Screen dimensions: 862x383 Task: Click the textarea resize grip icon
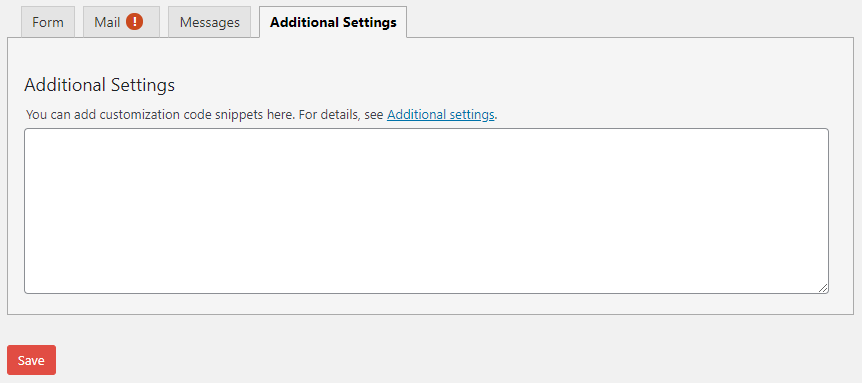coord(822,288)
